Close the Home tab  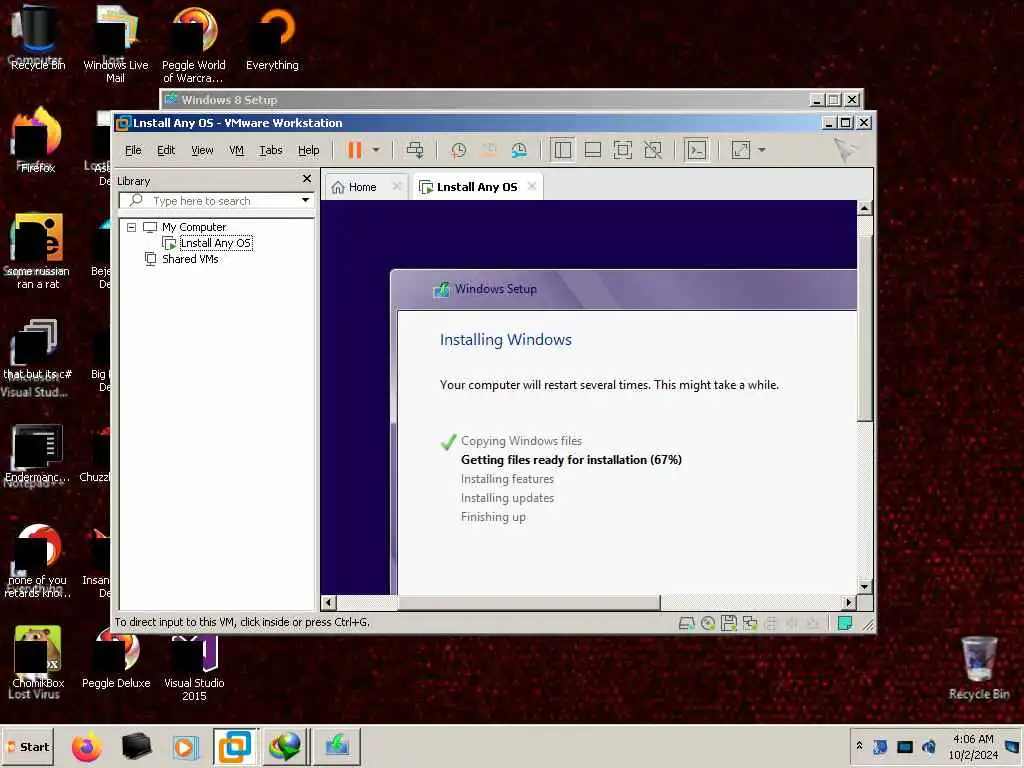396,187
